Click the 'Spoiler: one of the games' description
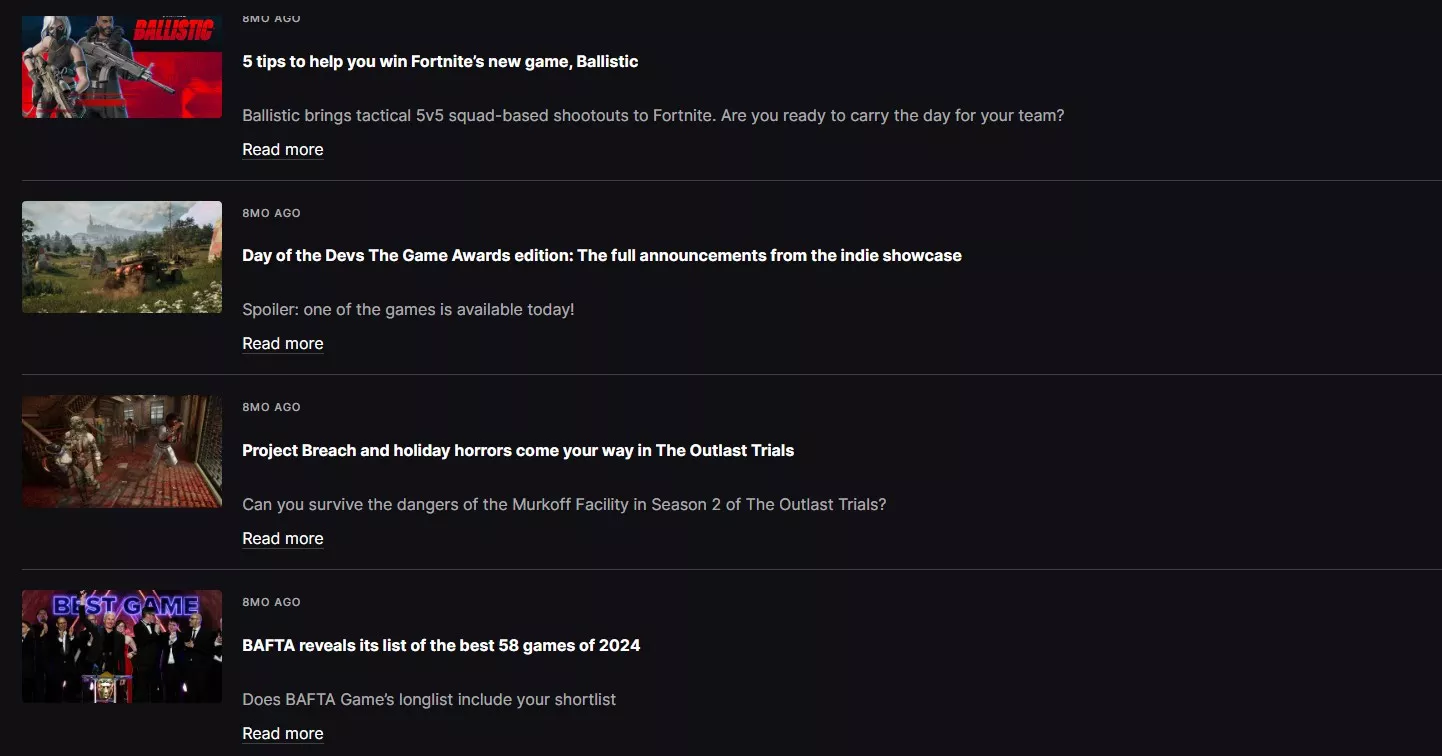Viewport: 1442px width, 756px height. point(408,309)
